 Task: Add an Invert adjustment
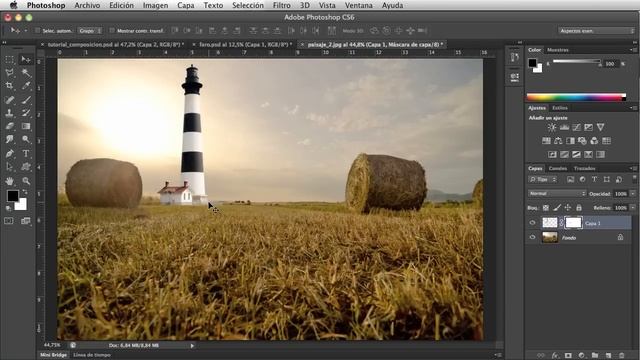point(552,154)
